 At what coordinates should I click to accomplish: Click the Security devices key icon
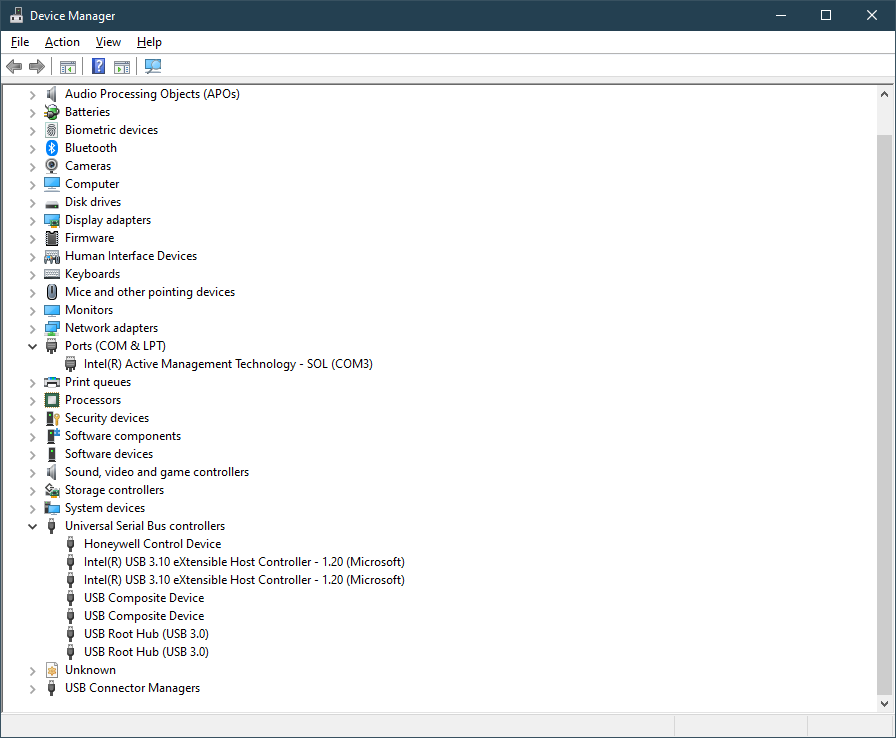[52, 418]
